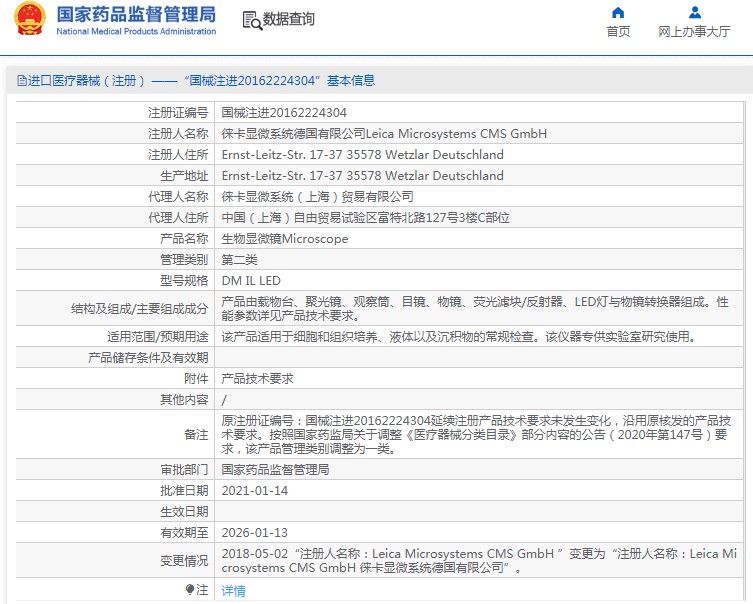Click the 备注 remarks text
Screen dimensions: 753x604
tap(476, 435)
